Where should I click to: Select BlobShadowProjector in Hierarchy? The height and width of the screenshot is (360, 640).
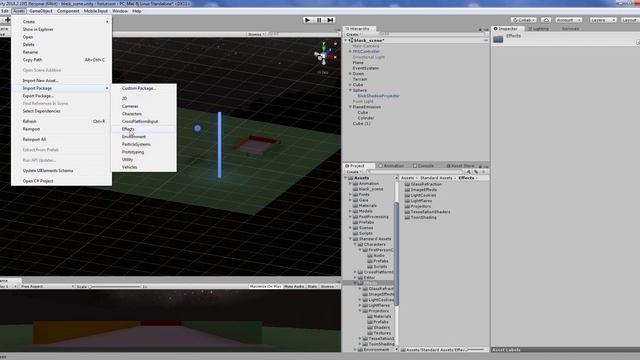pyautogui.click(x=378, y=96)
